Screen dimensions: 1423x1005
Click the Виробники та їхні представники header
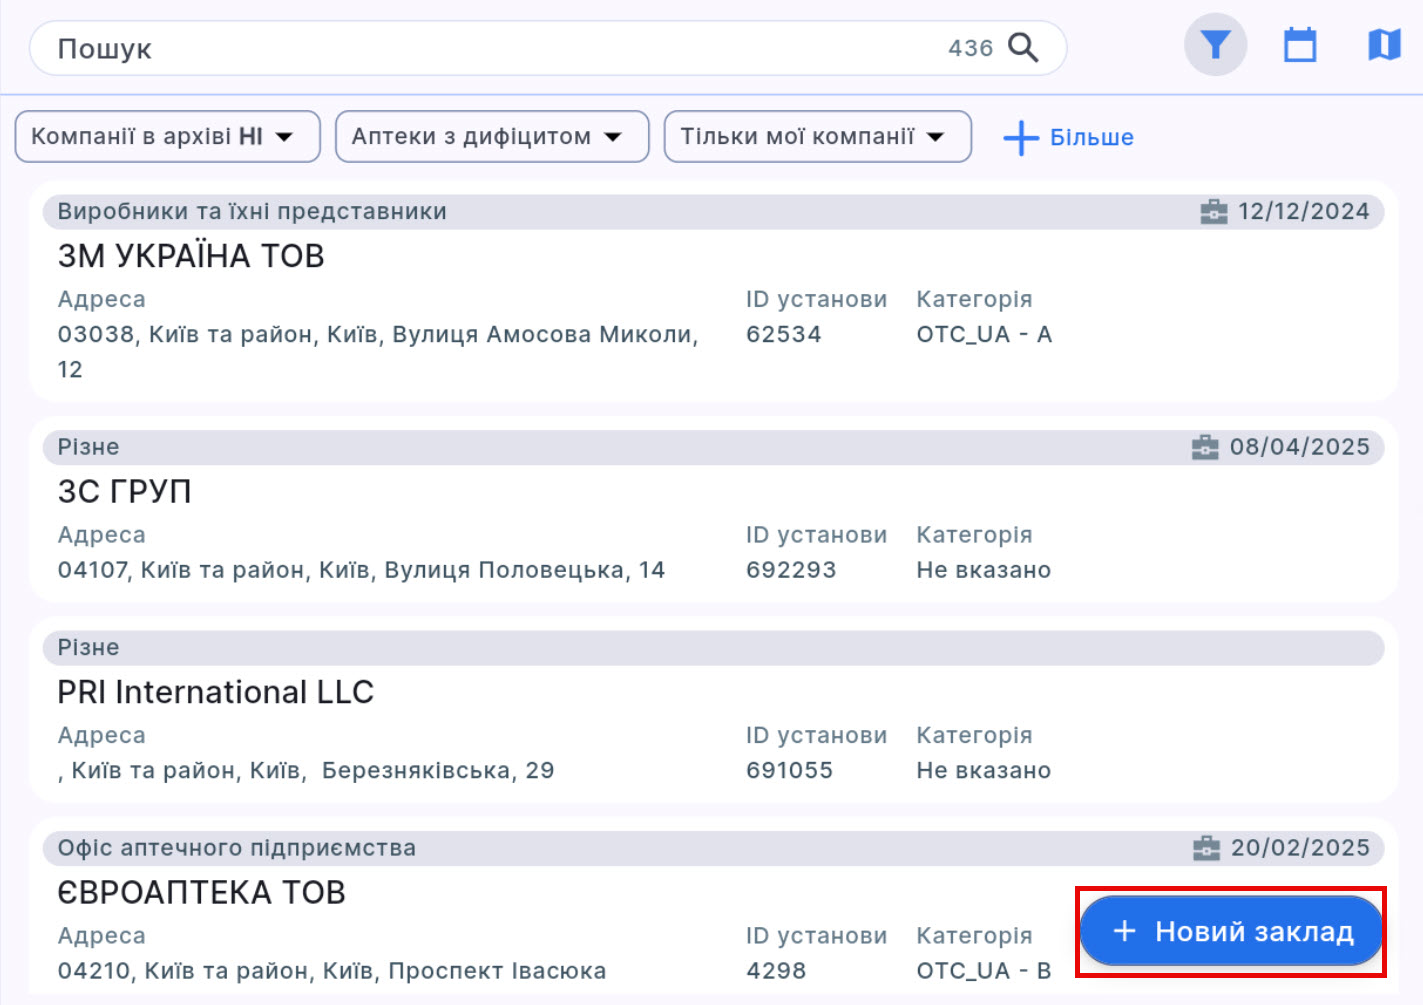point(252,212)
